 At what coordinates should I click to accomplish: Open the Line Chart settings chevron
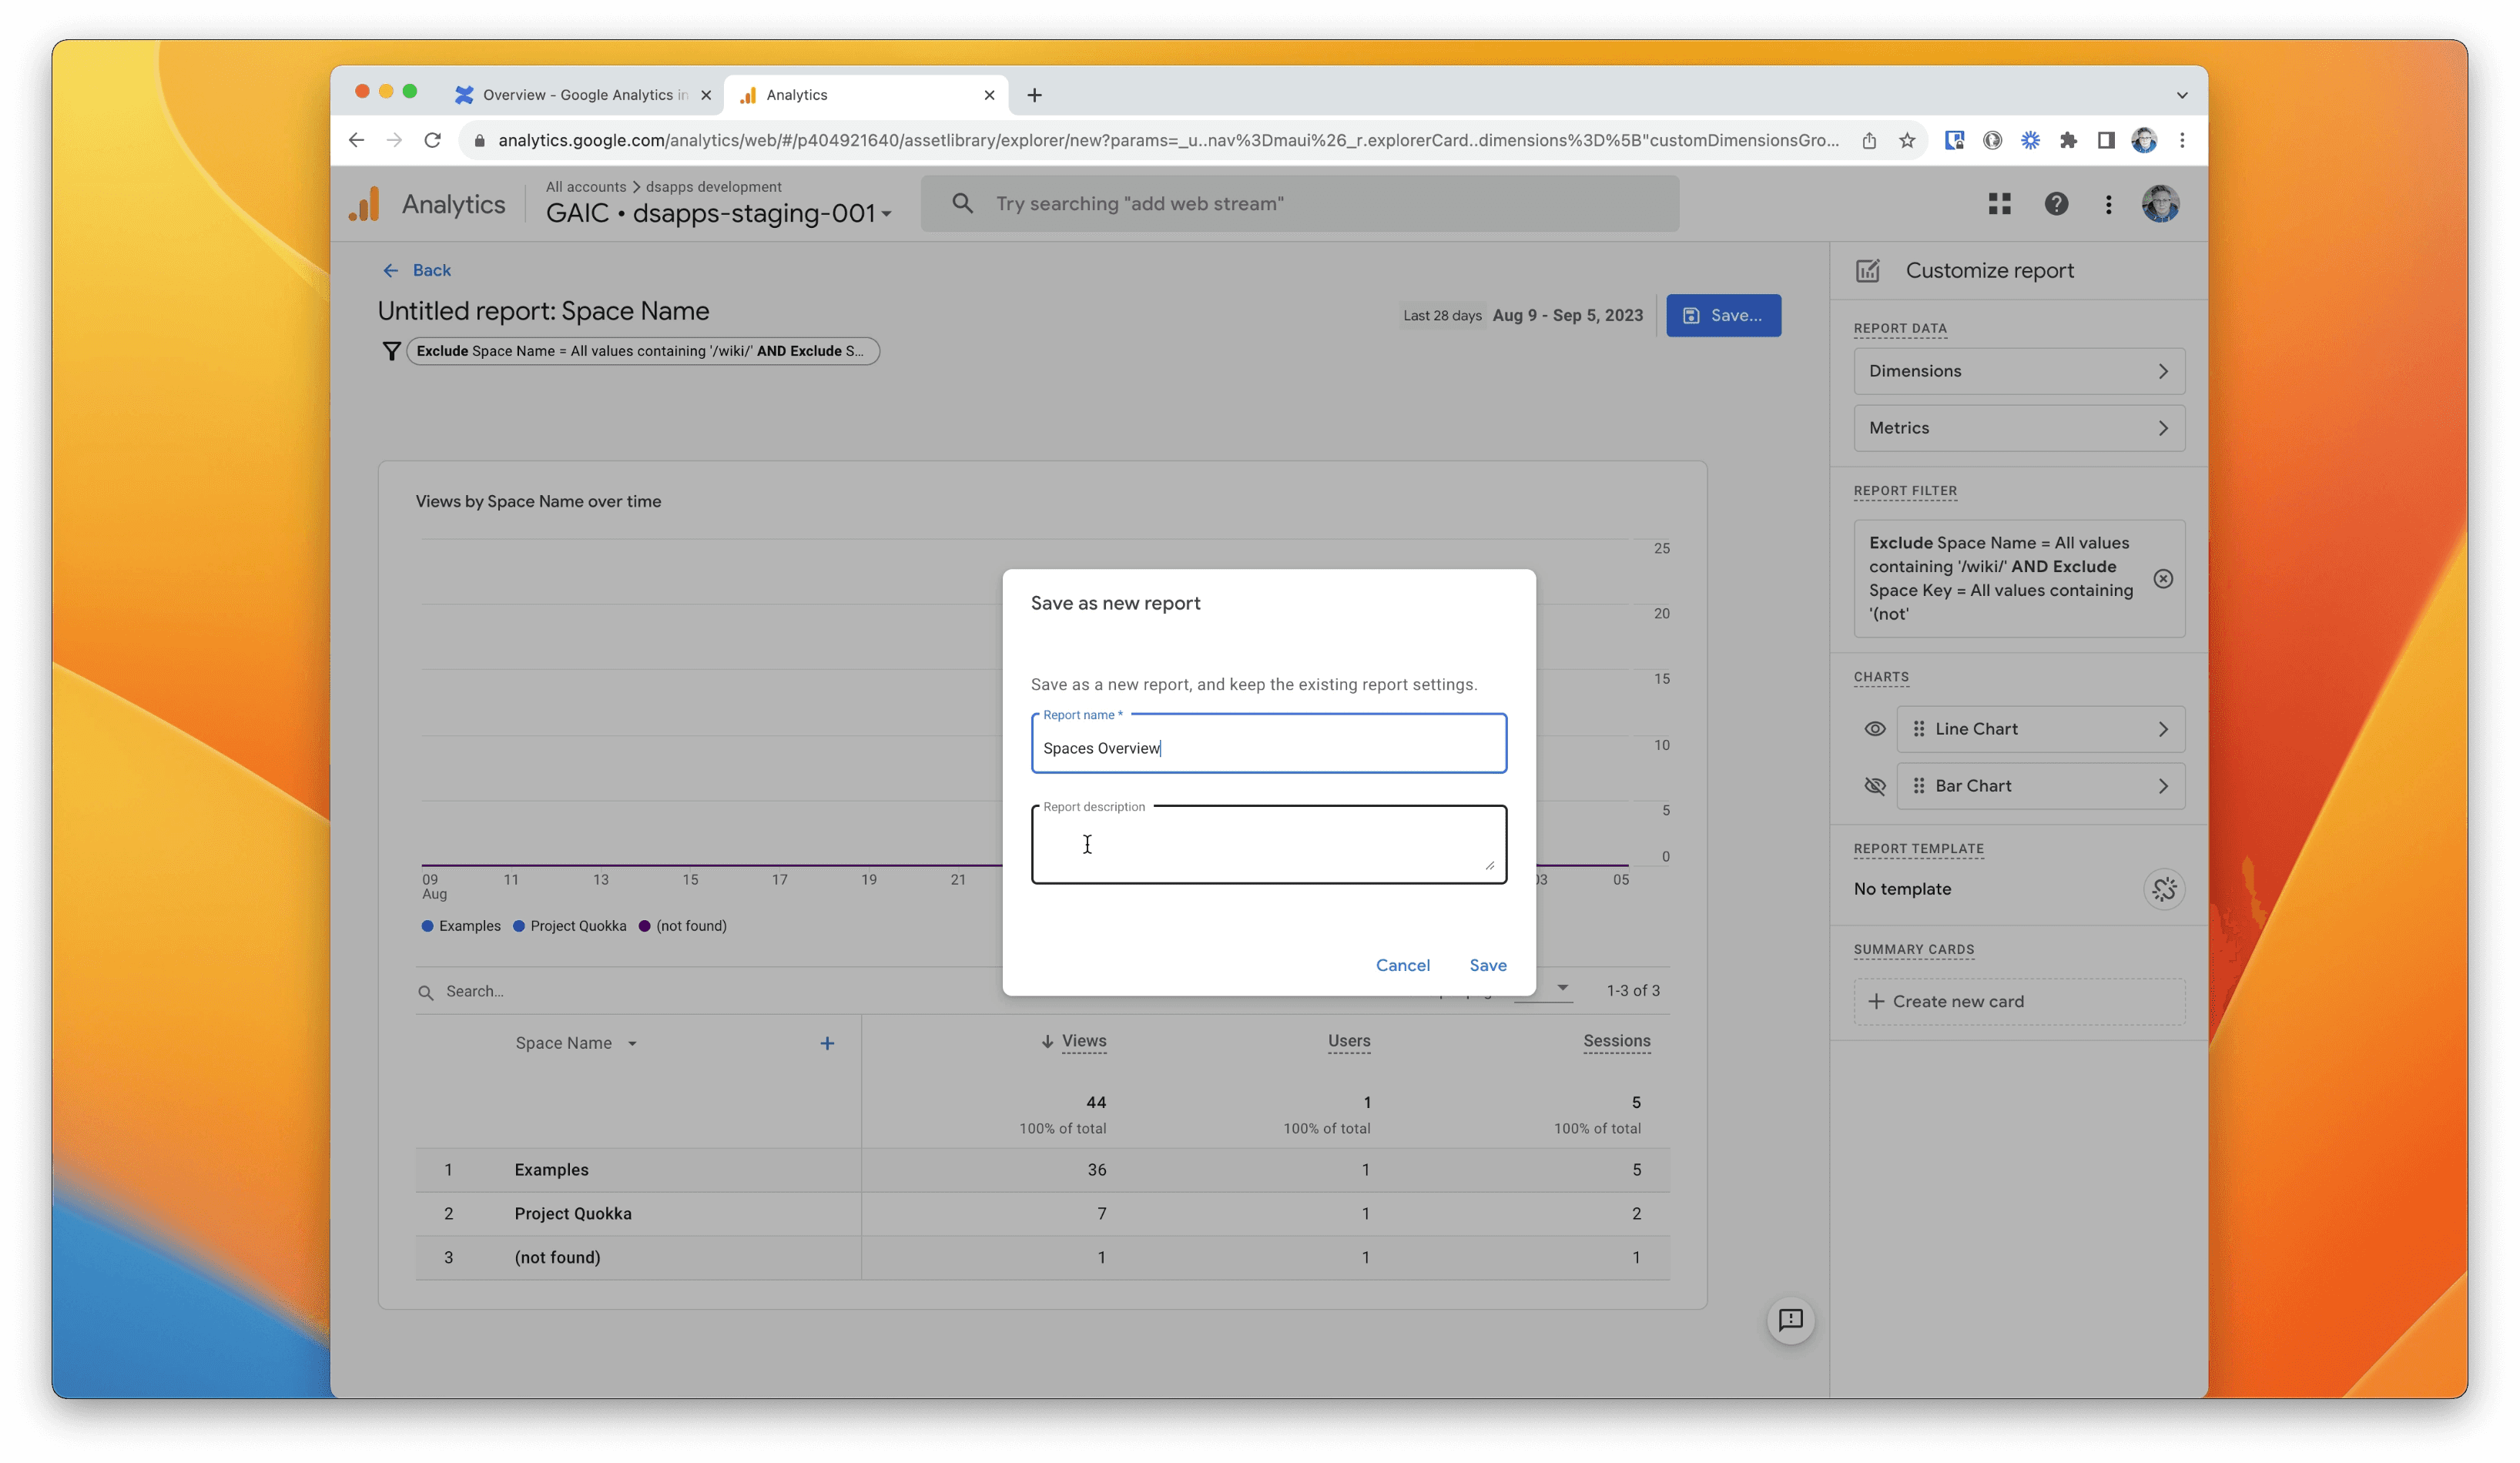click(x=2162, y=729)
